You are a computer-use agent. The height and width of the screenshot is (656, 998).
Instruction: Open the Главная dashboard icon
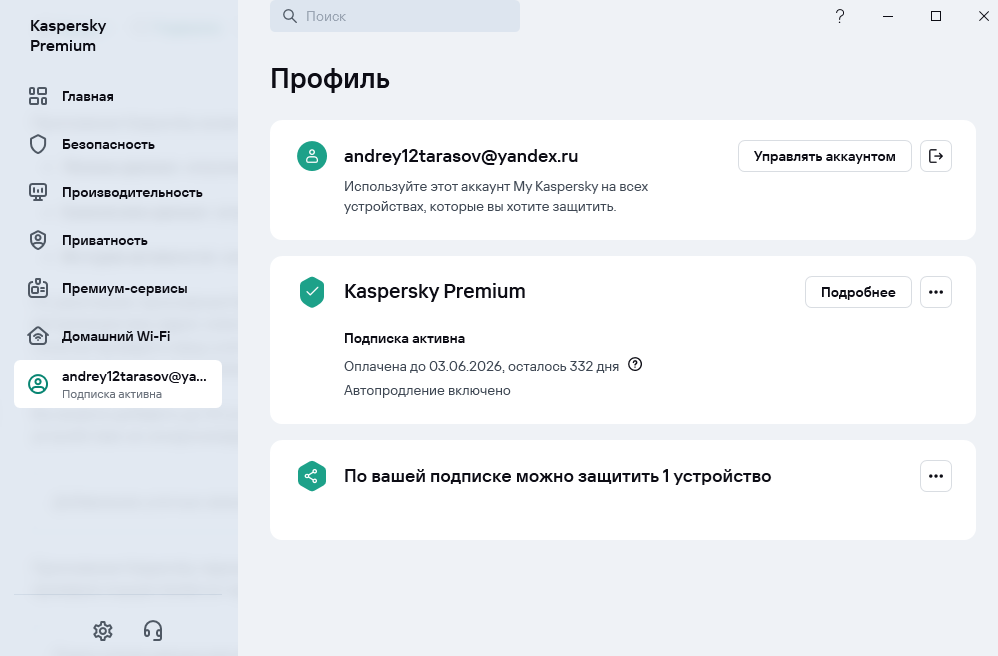(38, 96)
